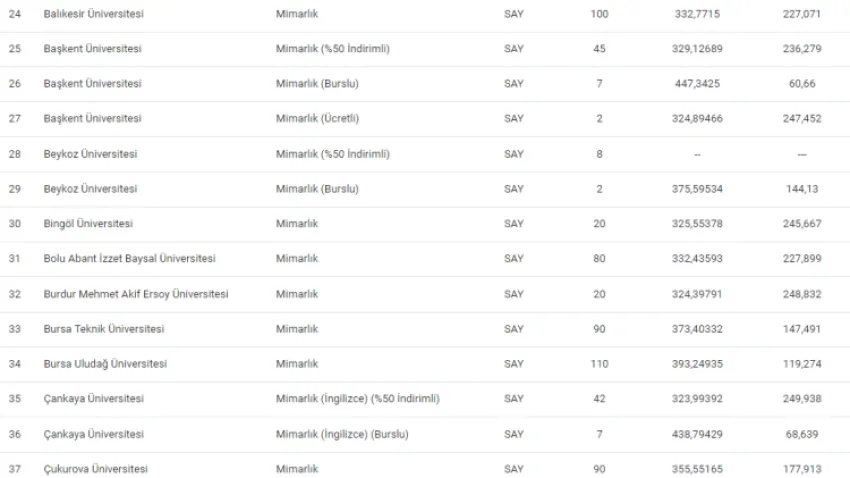Open Bolu Abant İzzet Baysal Üniversitesi row

click(x=425, y=259)
